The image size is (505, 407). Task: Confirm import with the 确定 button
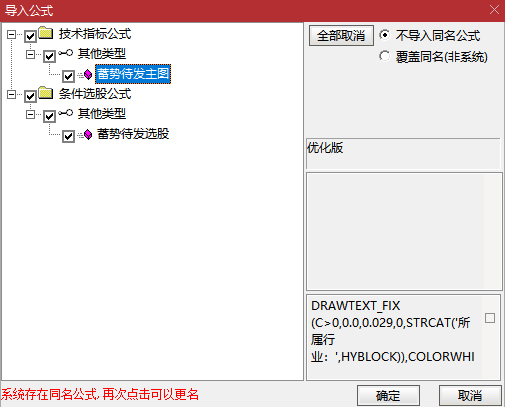coord(388,396)
